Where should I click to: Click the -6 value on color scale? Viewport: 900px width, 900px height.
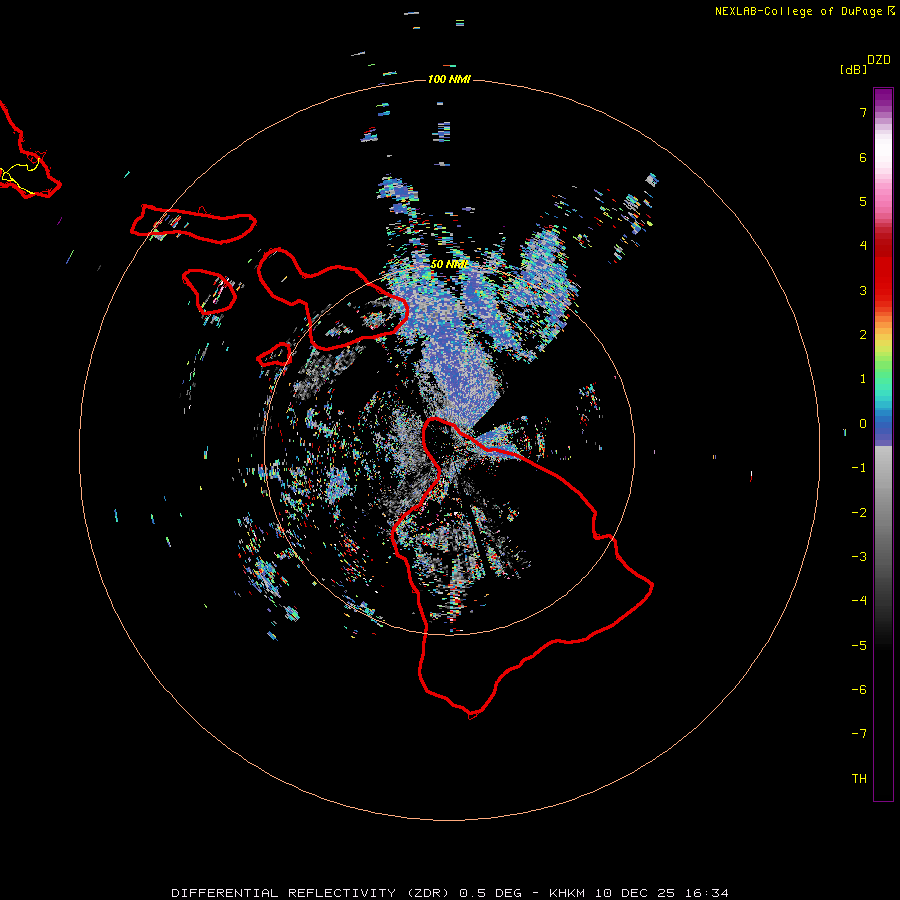(x=859, y=690)
